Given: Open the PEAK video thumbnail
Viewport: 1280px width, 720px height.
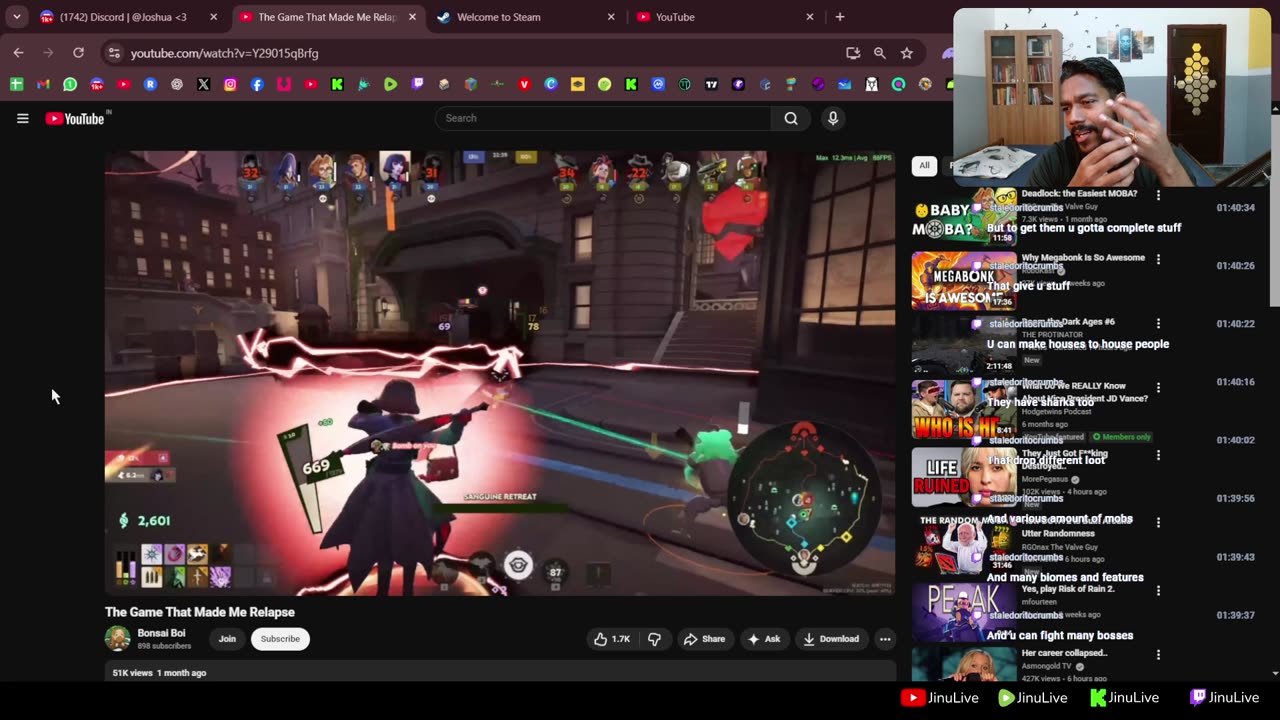Looking at the screenshot, I should tap(964, 612).
